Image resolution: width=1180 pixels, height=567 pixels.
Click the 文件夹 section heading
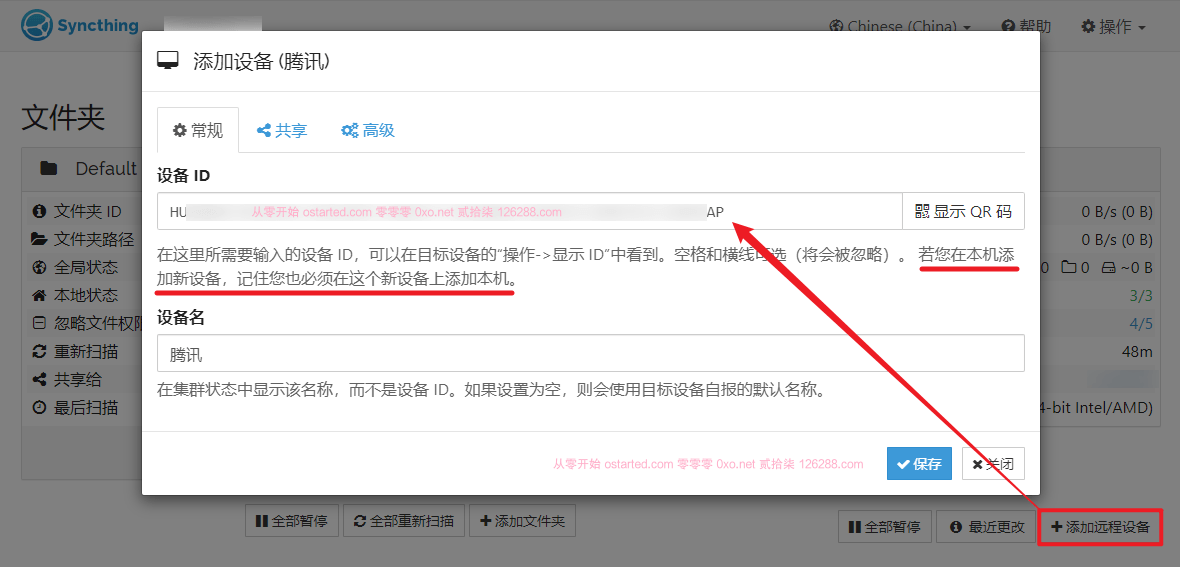(63, 117)
